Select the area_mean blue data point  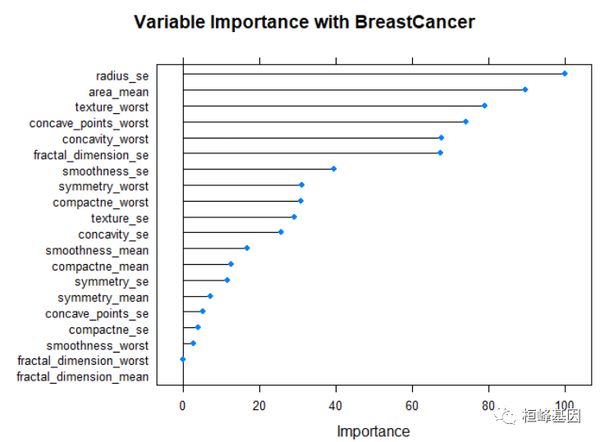(x=525, y=90)
